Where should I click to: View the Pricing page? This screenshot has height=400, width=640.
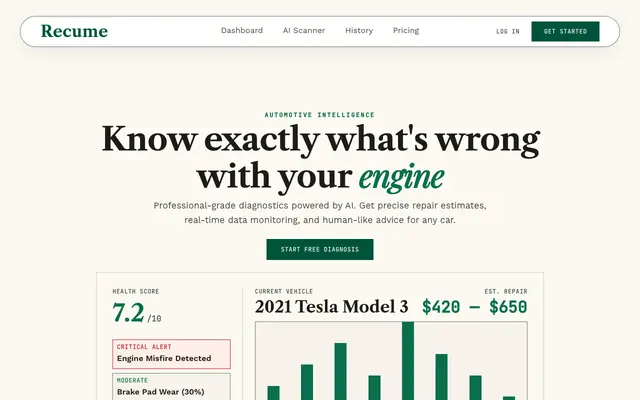(406, 31)
